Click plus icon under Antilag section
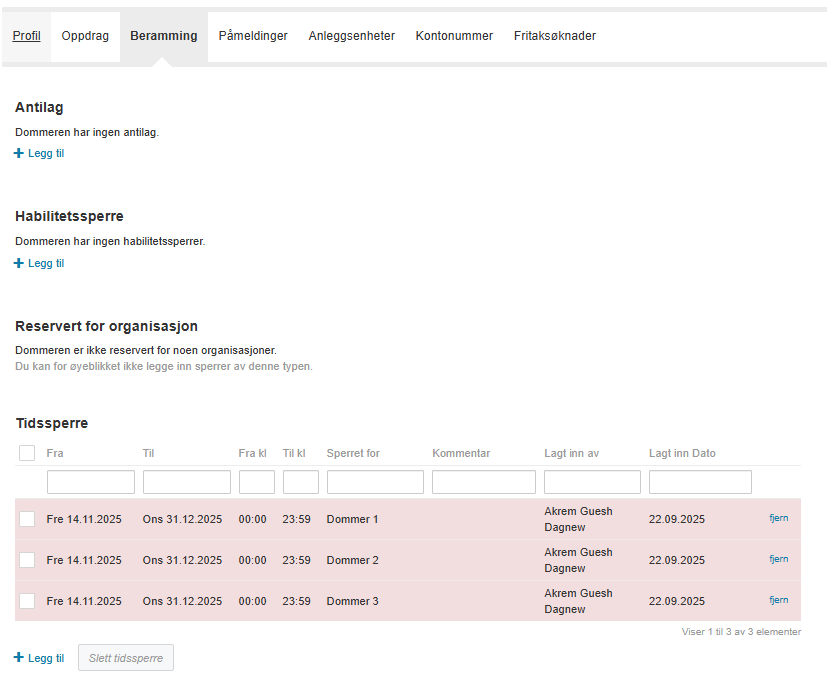827x681 pixels. pos(19,154)
